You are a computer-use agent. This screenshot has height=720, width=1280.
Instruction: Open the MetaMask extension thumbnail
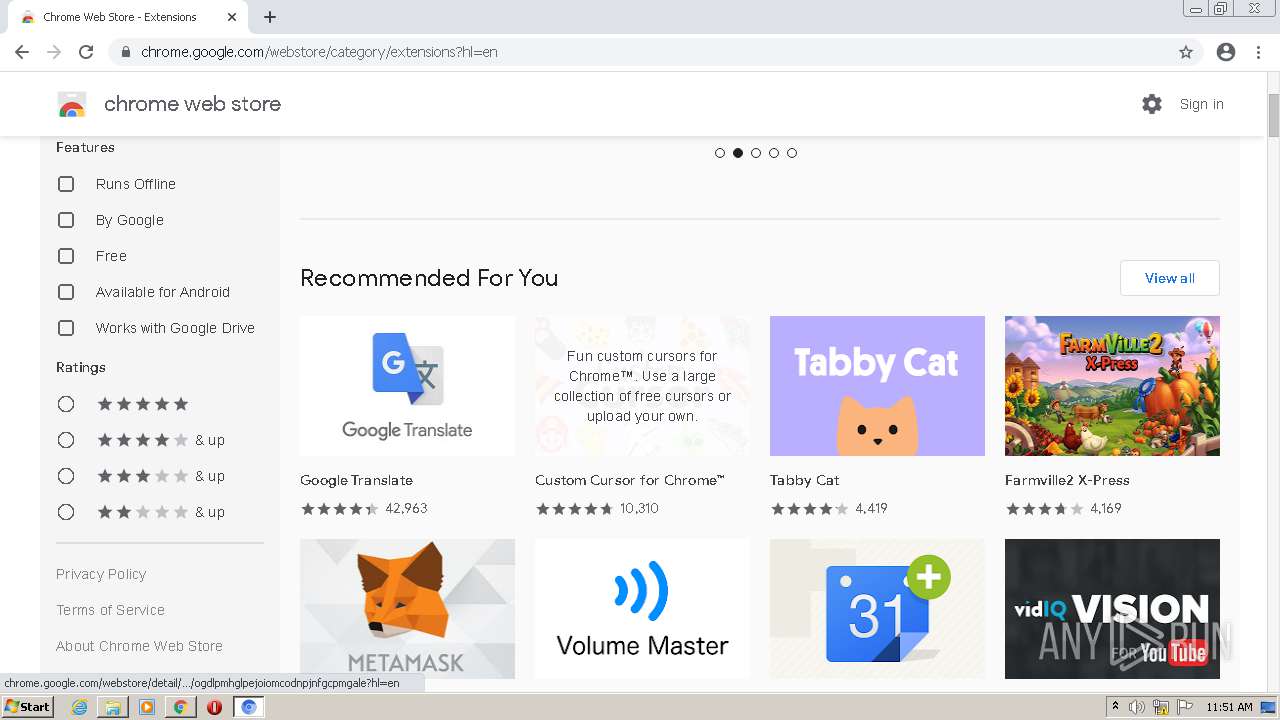click(407, 609)
